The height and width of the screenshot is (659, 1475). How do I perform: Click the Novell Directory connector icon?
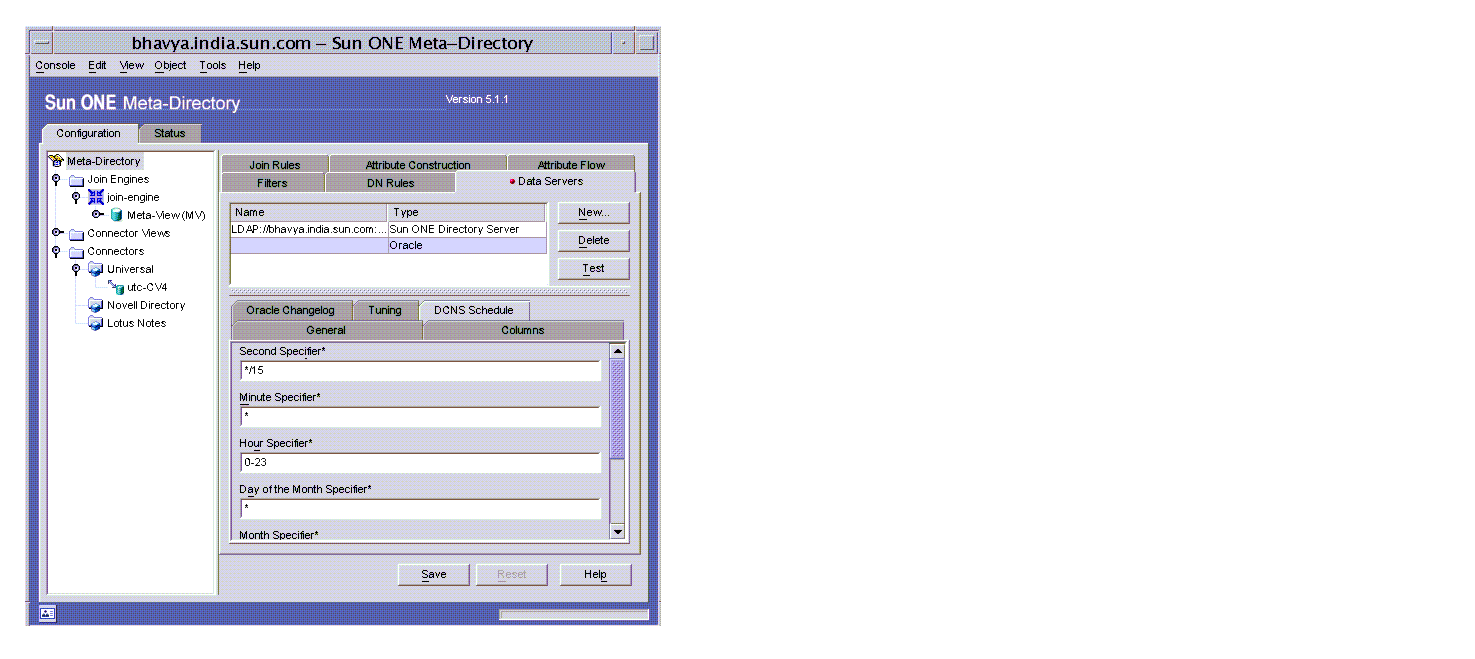coord(96,305)
